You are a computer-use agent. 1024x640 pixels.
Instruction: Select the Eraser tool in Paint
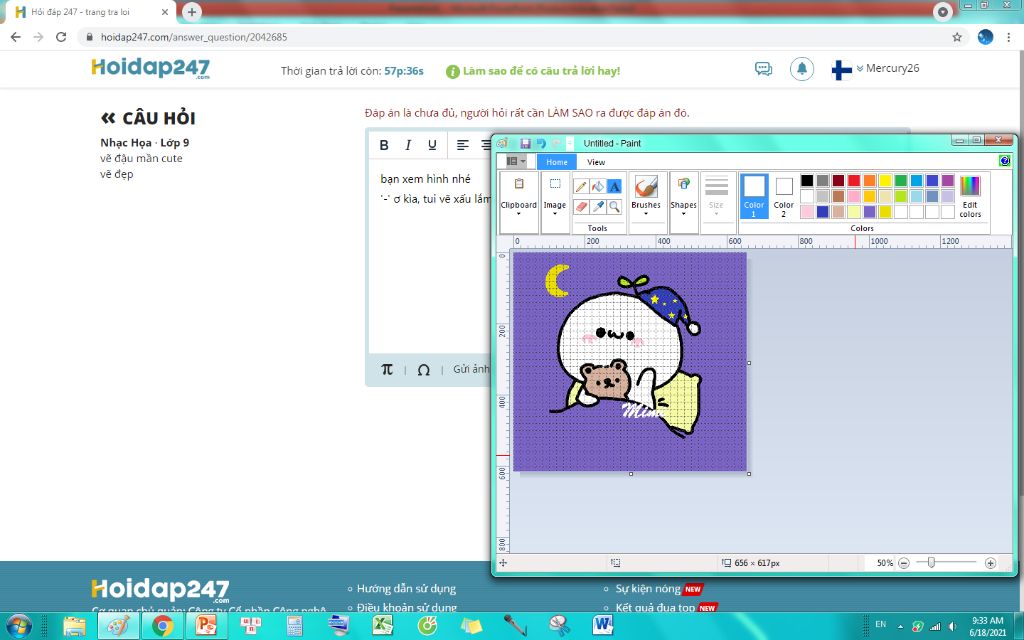coord(581,207)
